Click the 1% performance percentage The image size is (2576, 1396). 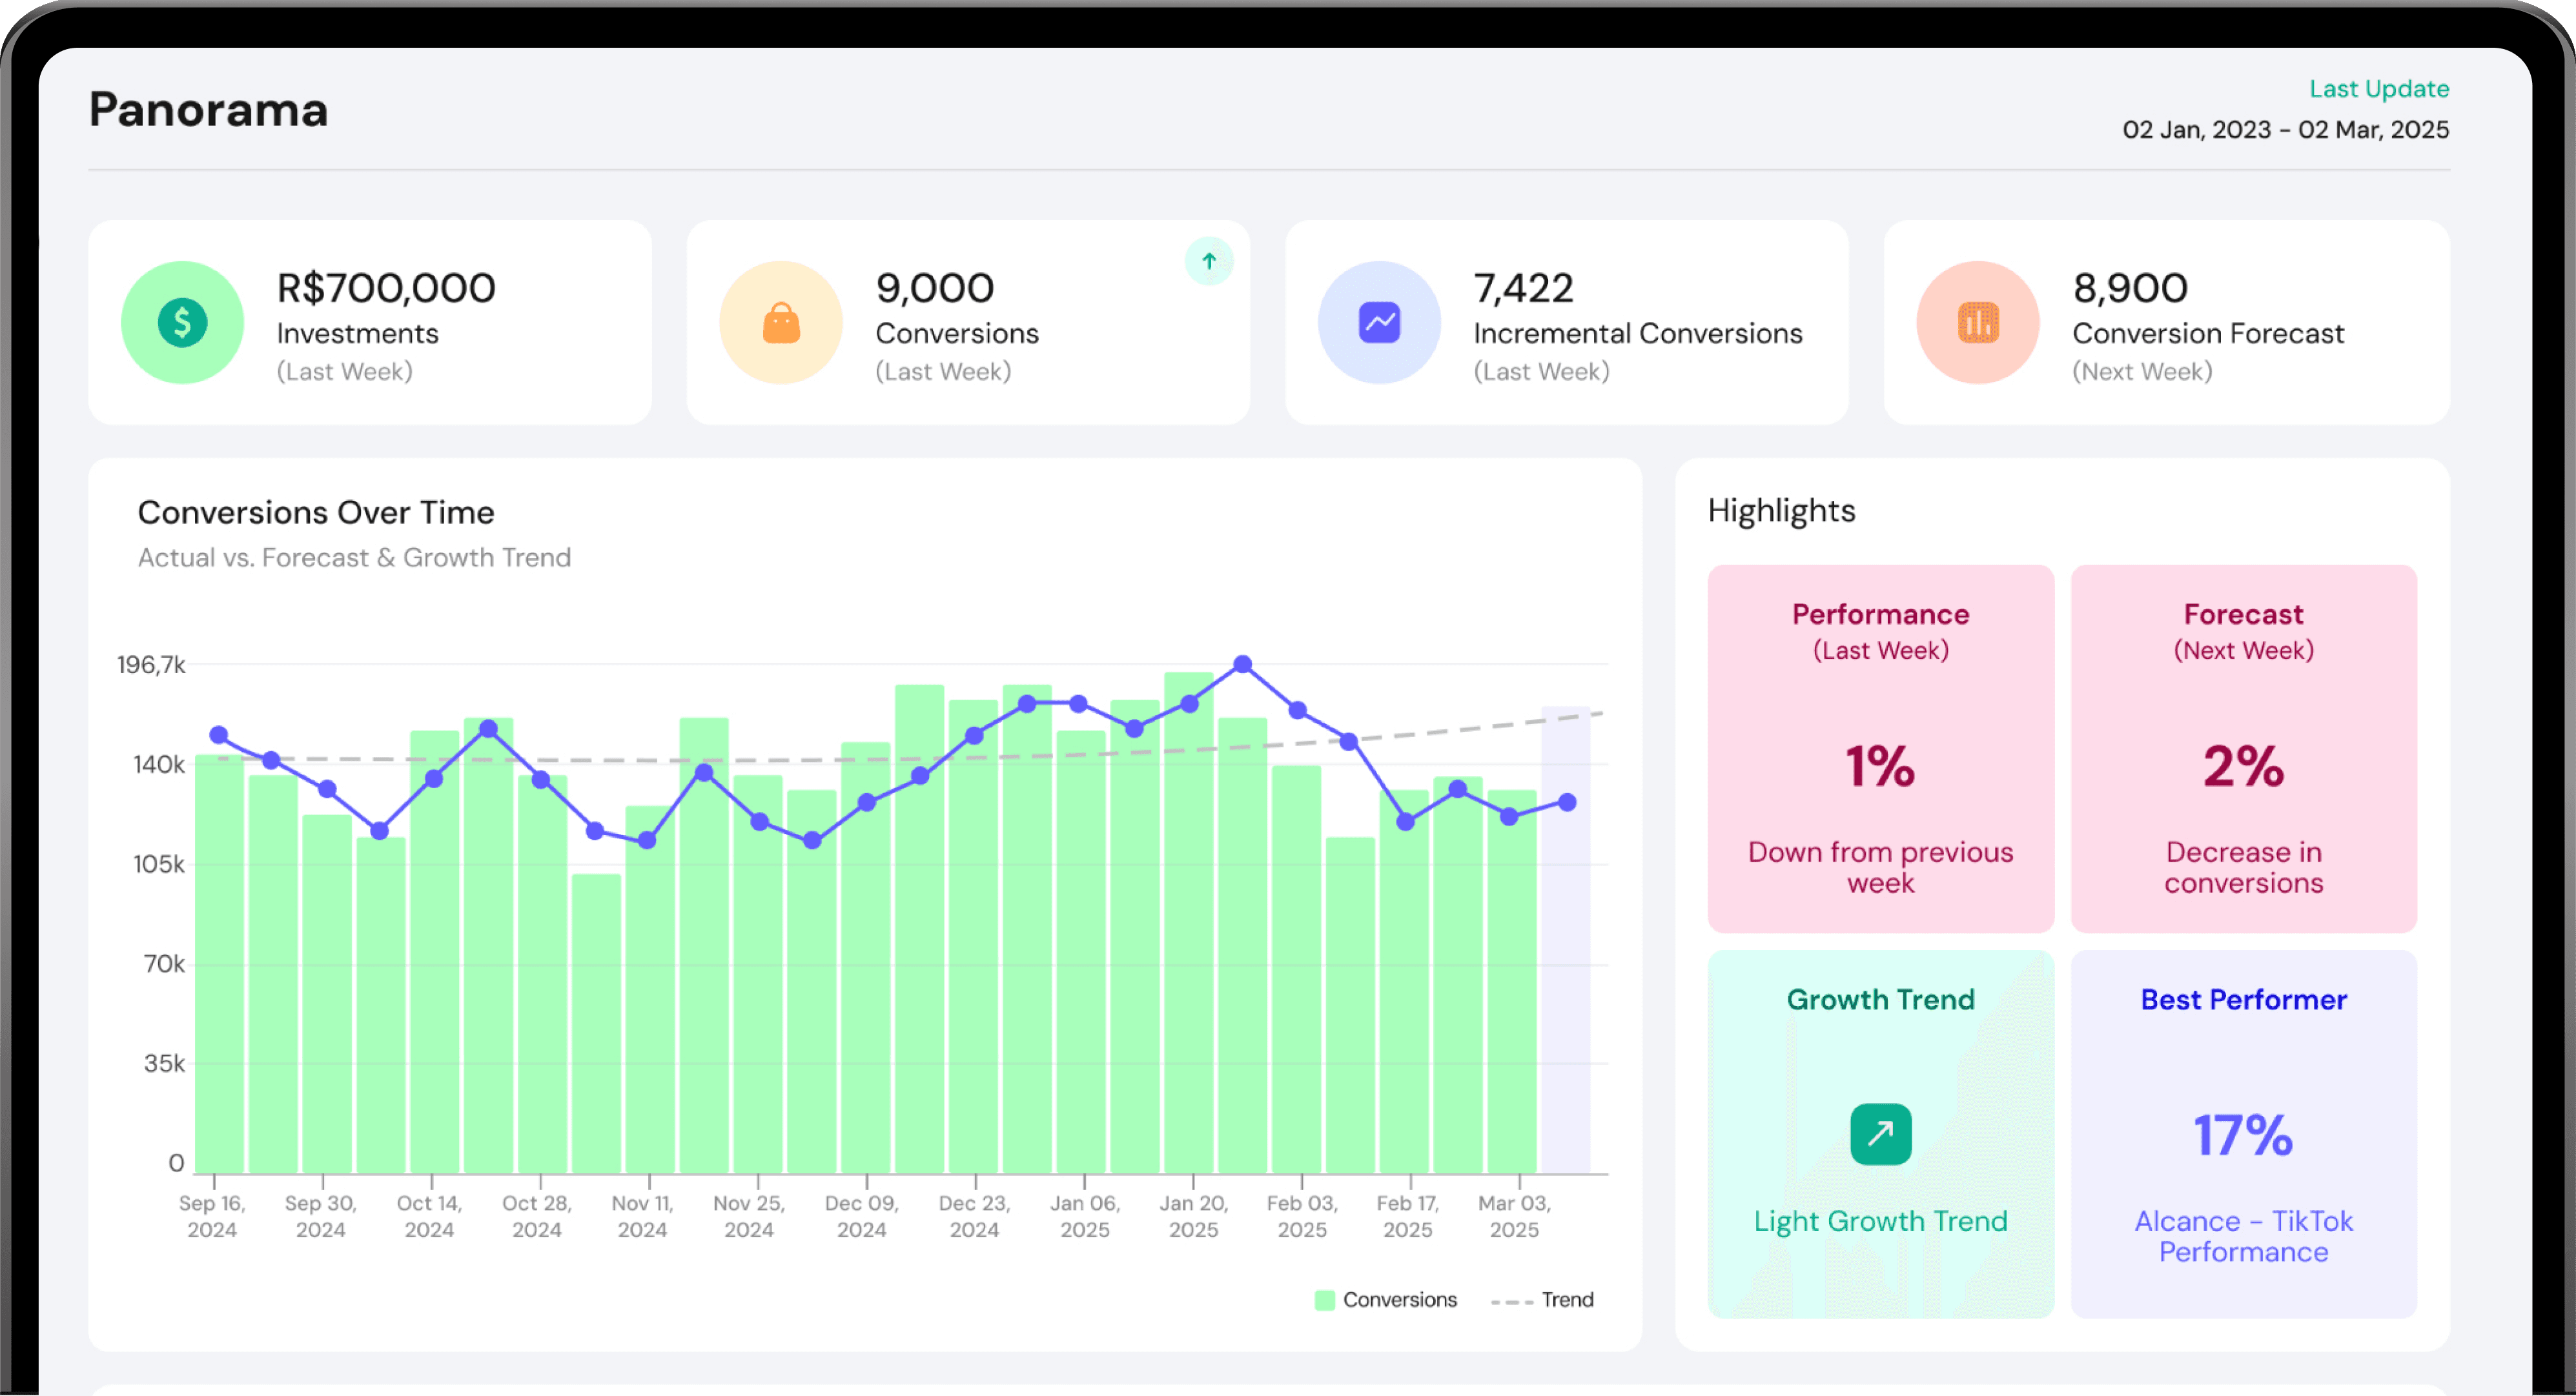[x=1880, y=767]
